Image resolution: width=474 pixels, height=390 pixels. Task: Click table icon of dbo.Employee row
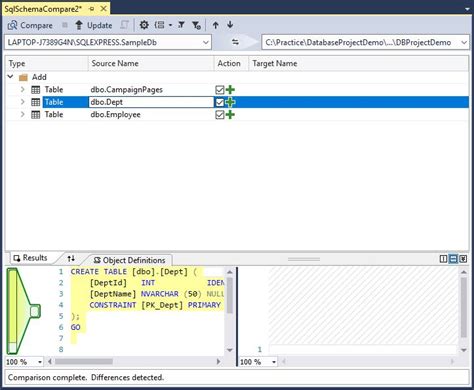coord(35,115)
